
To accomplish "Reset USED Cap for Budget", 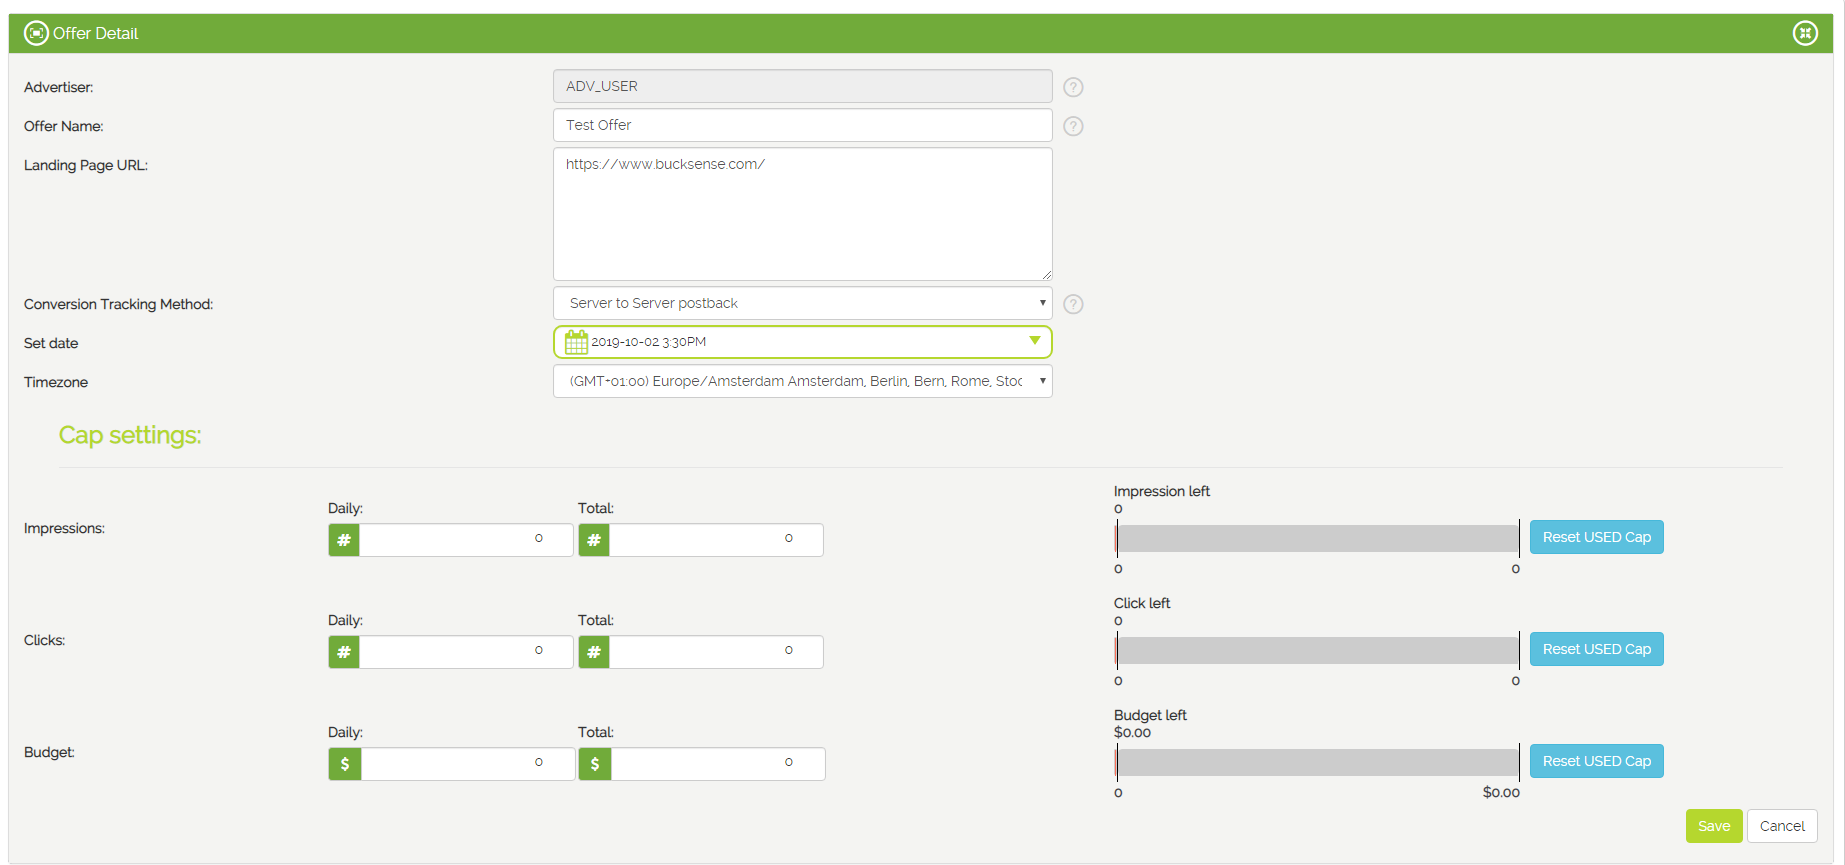I will (1596, 761).
